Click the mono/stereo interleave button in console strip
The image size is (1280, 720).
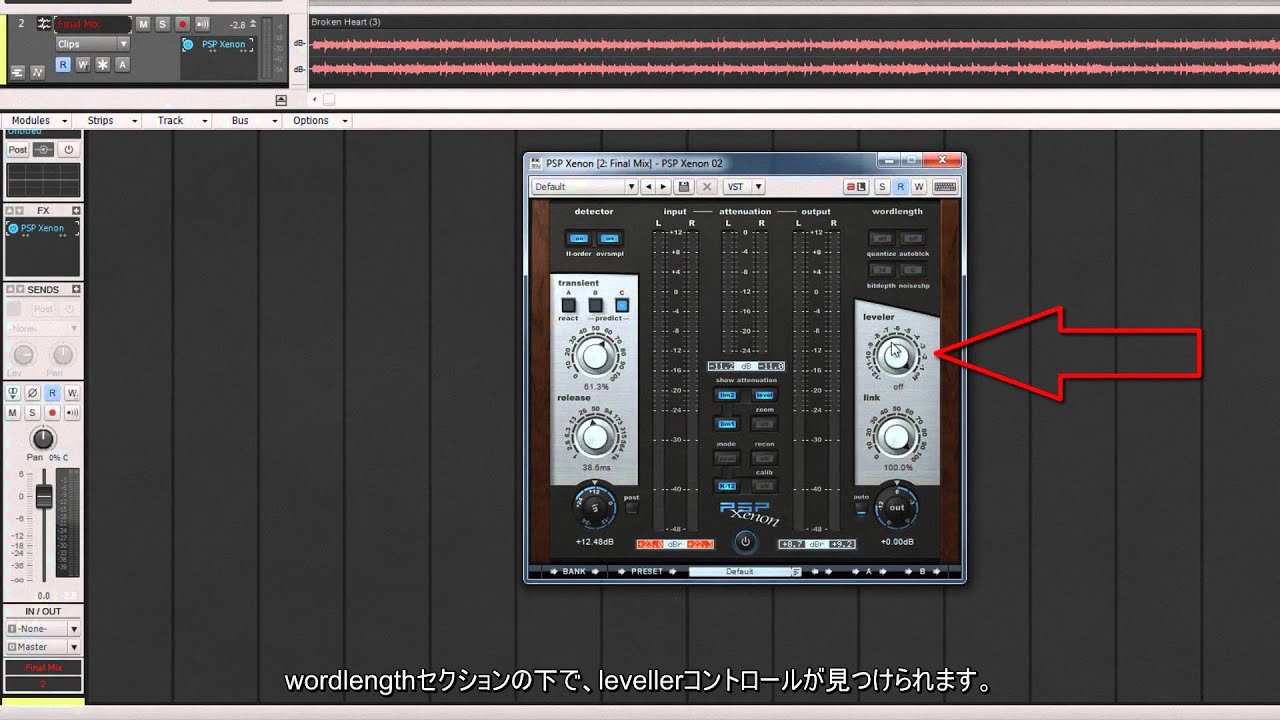click(14, 393)
